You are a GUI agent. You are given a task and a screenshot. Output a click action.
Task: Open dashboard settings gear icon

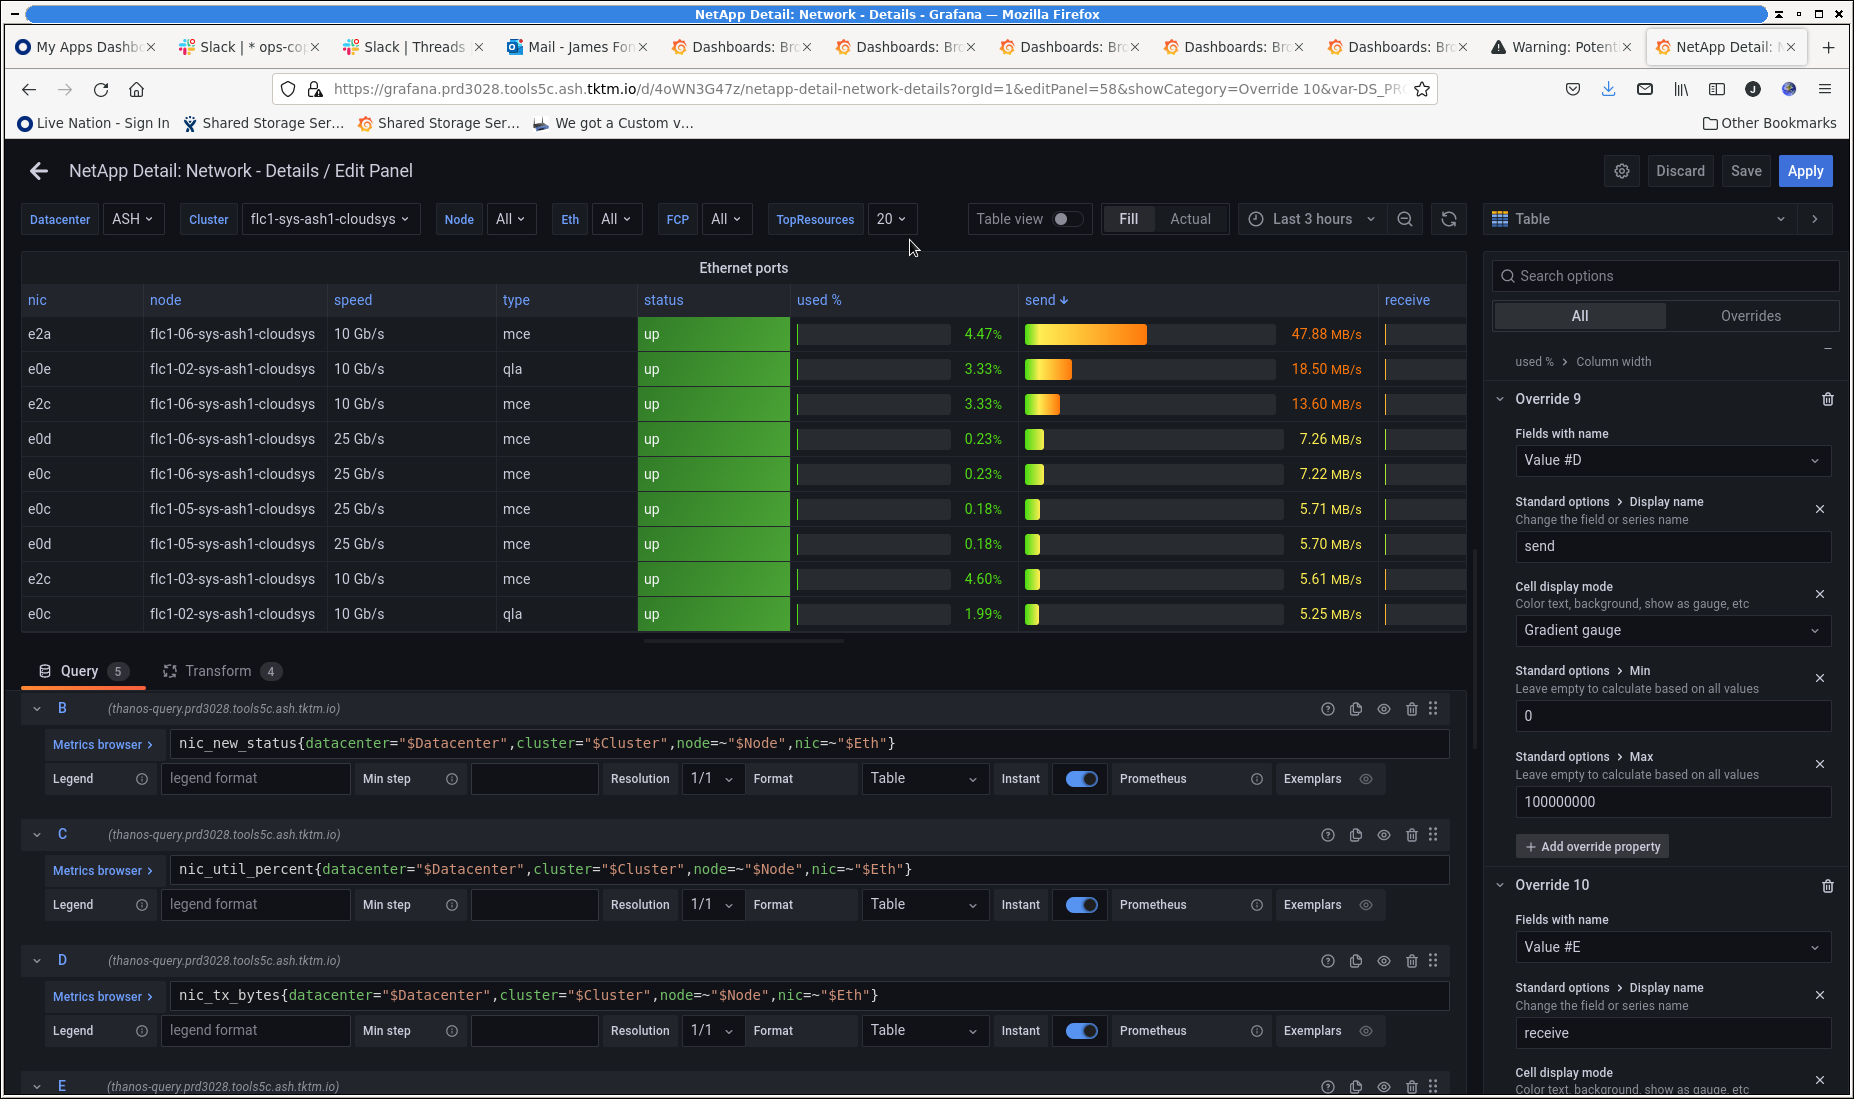point(1622,171)
